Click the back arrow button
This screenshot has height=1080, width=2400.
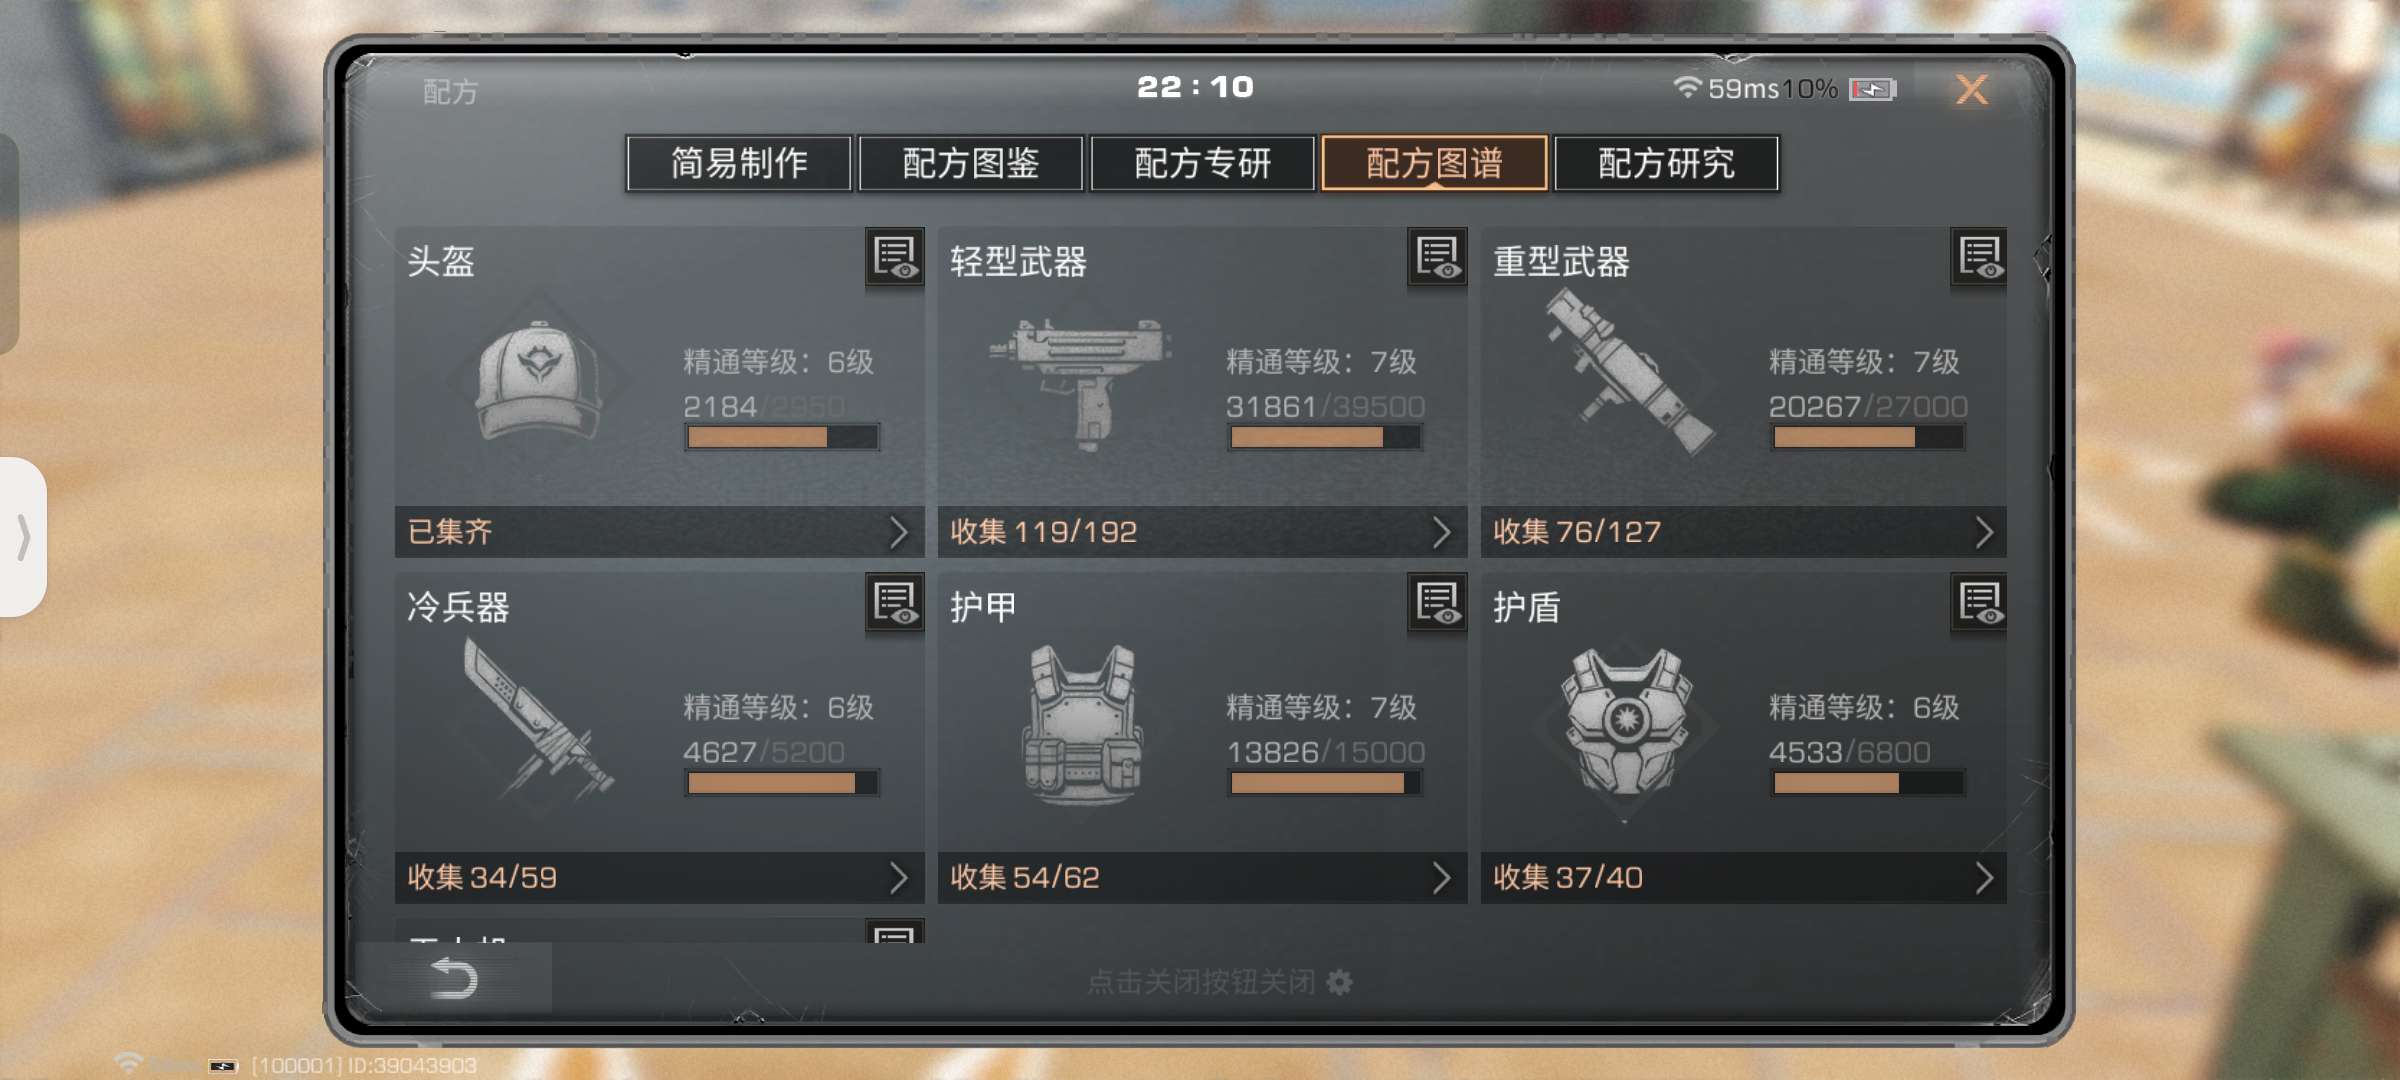(453, 978)
